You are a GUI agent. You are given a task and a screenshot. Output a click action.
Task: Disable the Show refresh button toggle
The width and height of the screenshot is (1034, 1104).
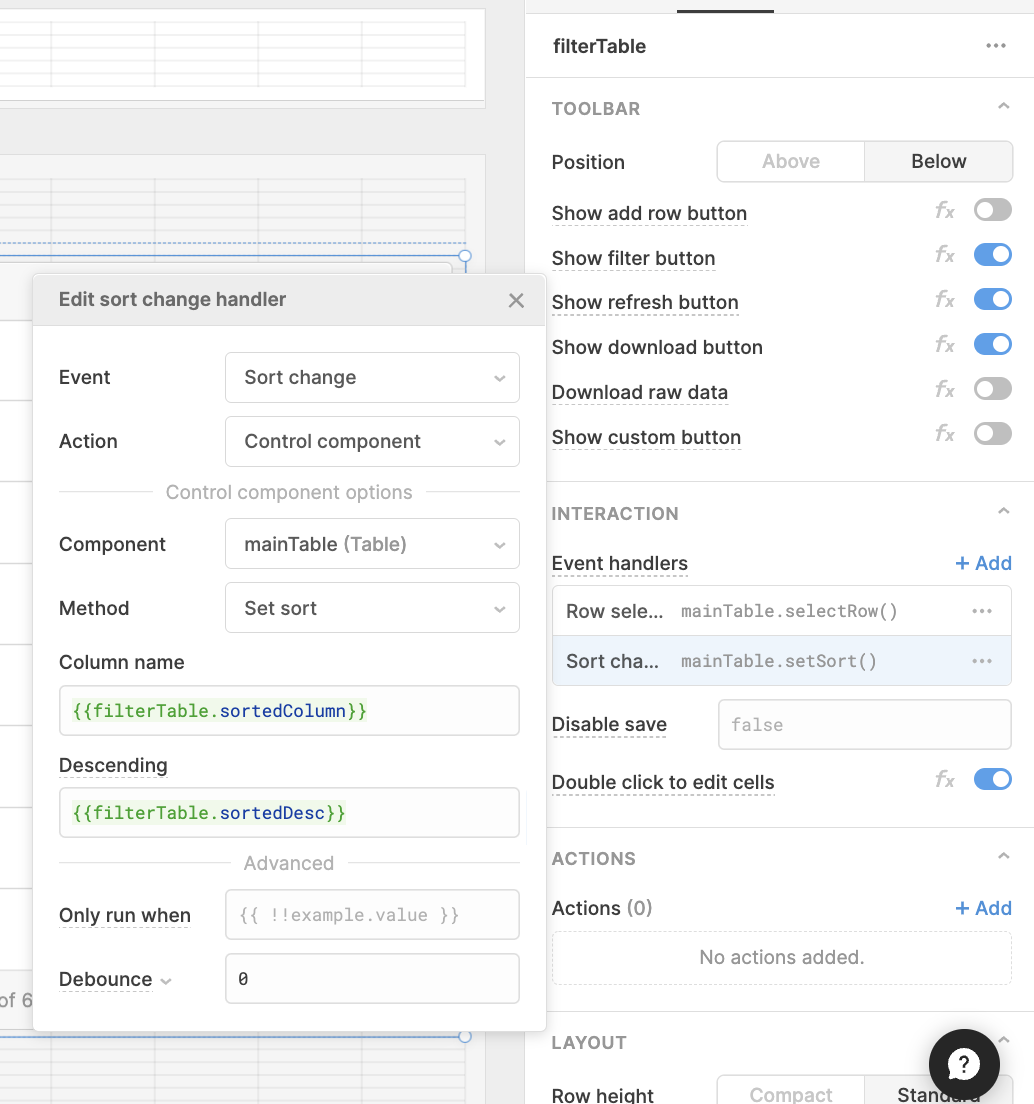pyautogui.click(x=992, y=299)
